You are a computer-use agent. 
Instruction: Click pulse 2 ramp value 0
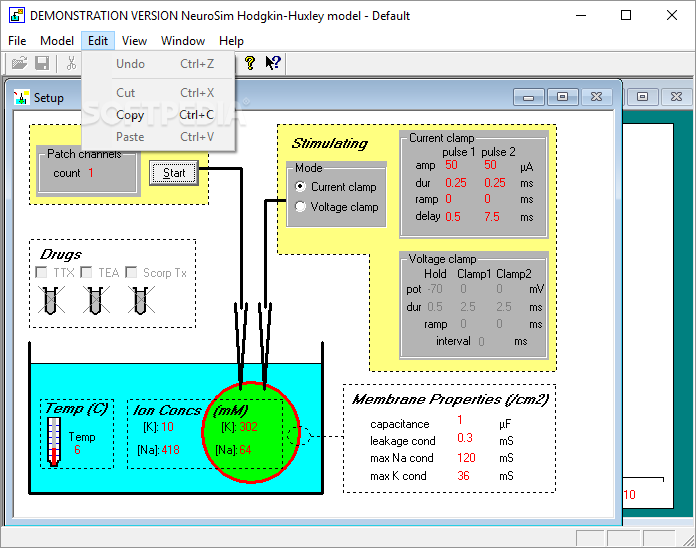[487, 199]
